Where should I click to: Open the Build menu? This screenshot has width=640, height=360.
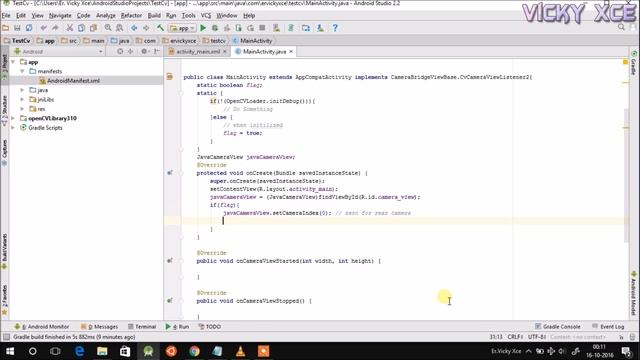click(x=154, y=16)
